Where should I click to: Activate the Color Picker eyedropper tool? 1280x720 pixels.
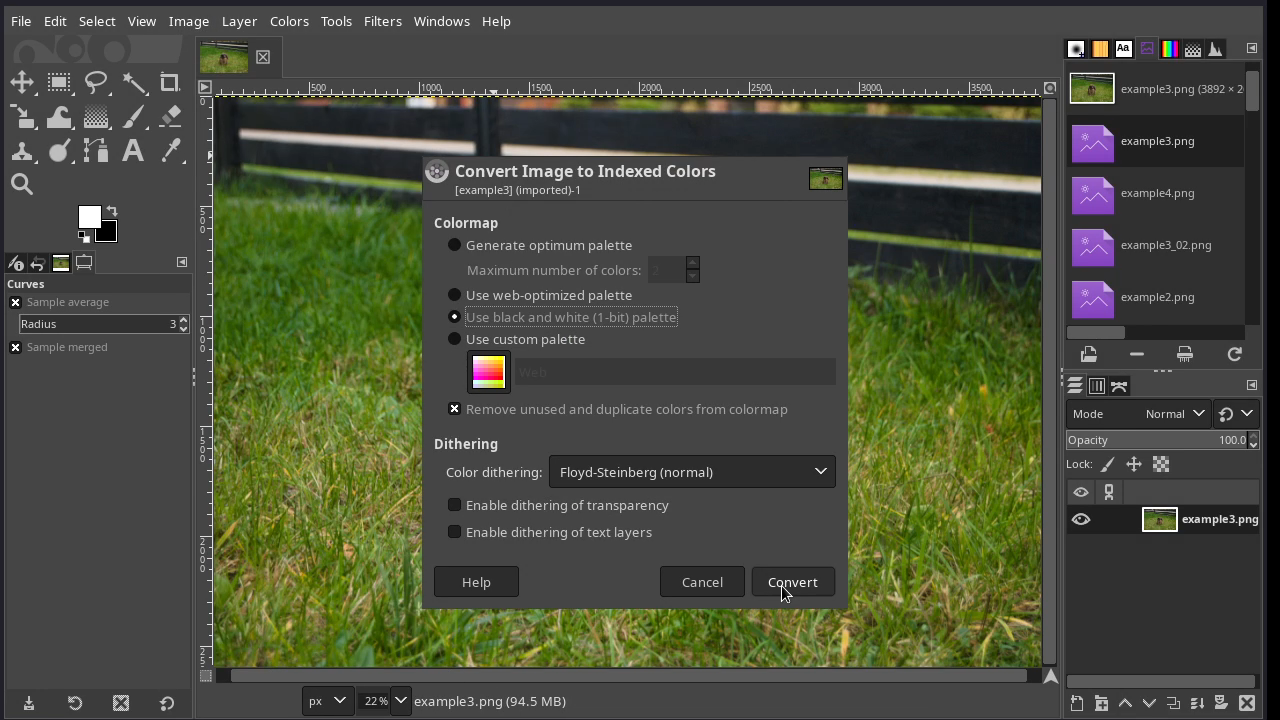[170, 151]
